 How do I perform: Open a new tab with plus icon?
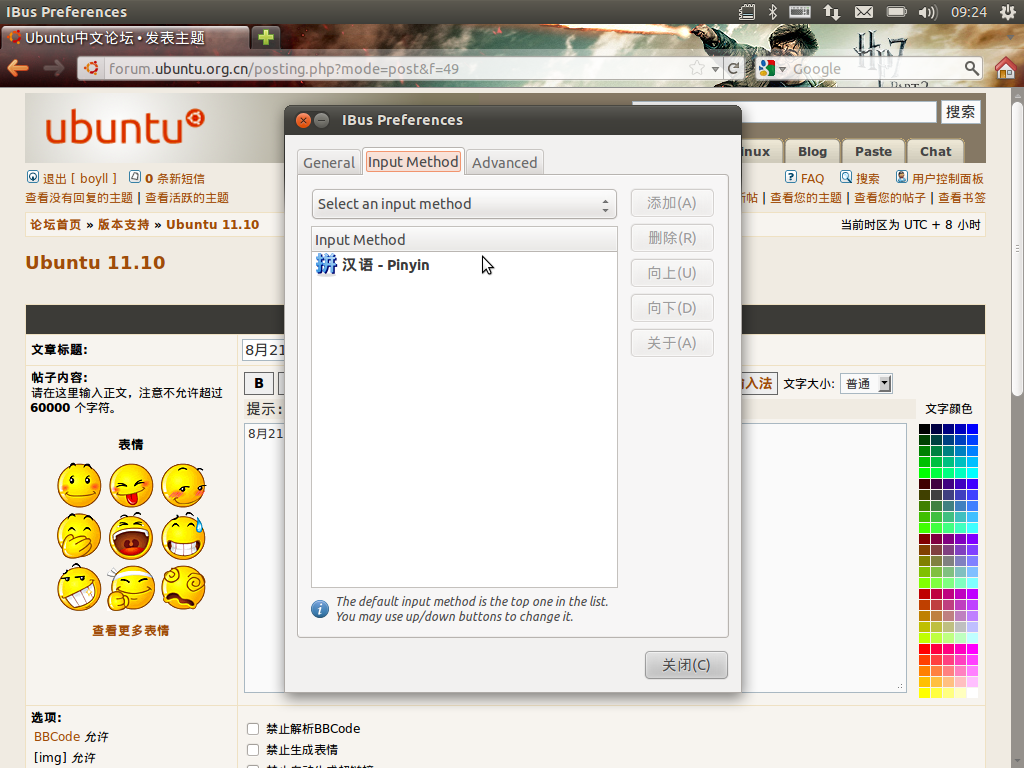point(266,37)
